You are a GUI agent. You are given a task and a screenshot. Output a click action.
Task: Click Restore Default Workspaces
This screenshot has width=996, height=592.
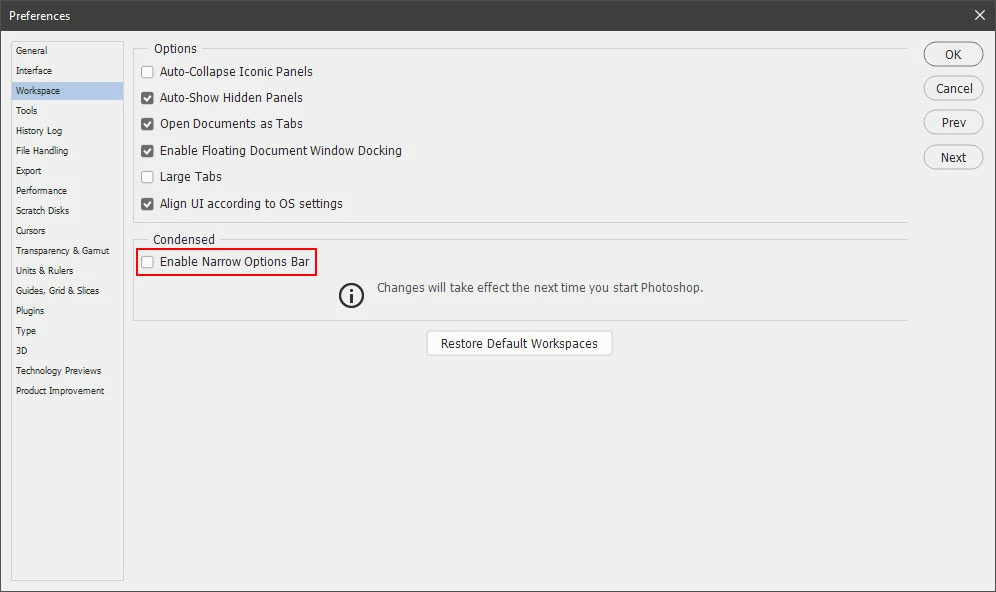click(x=519, y=344)
